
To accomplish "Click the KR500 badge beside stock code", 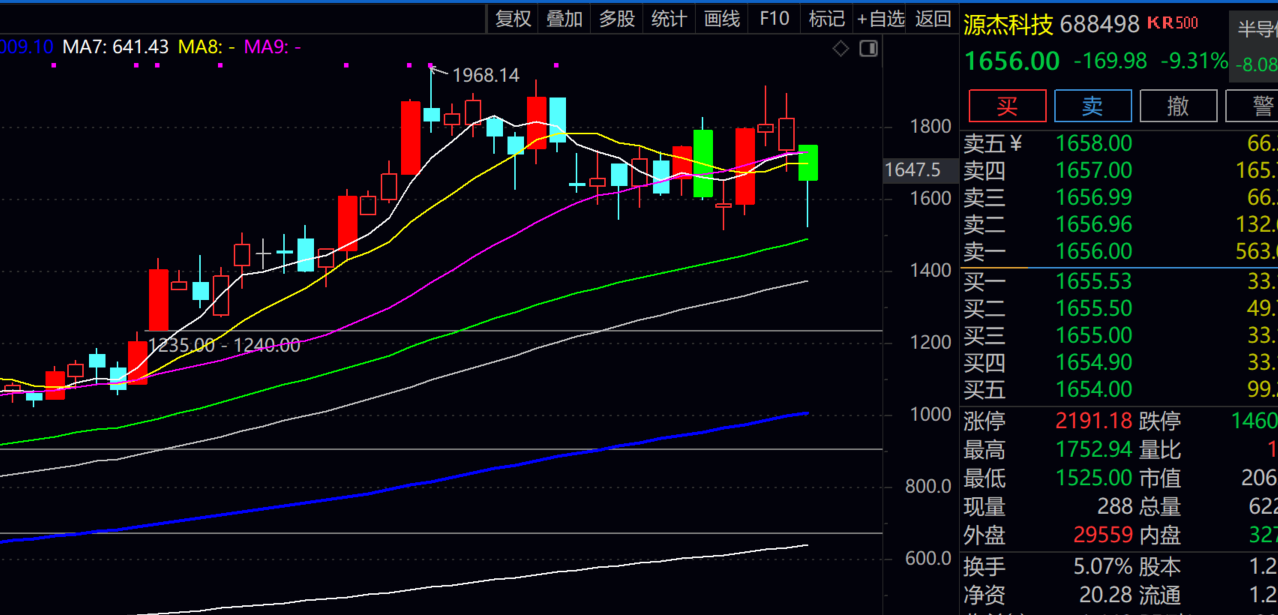I will pos(1172,23).
